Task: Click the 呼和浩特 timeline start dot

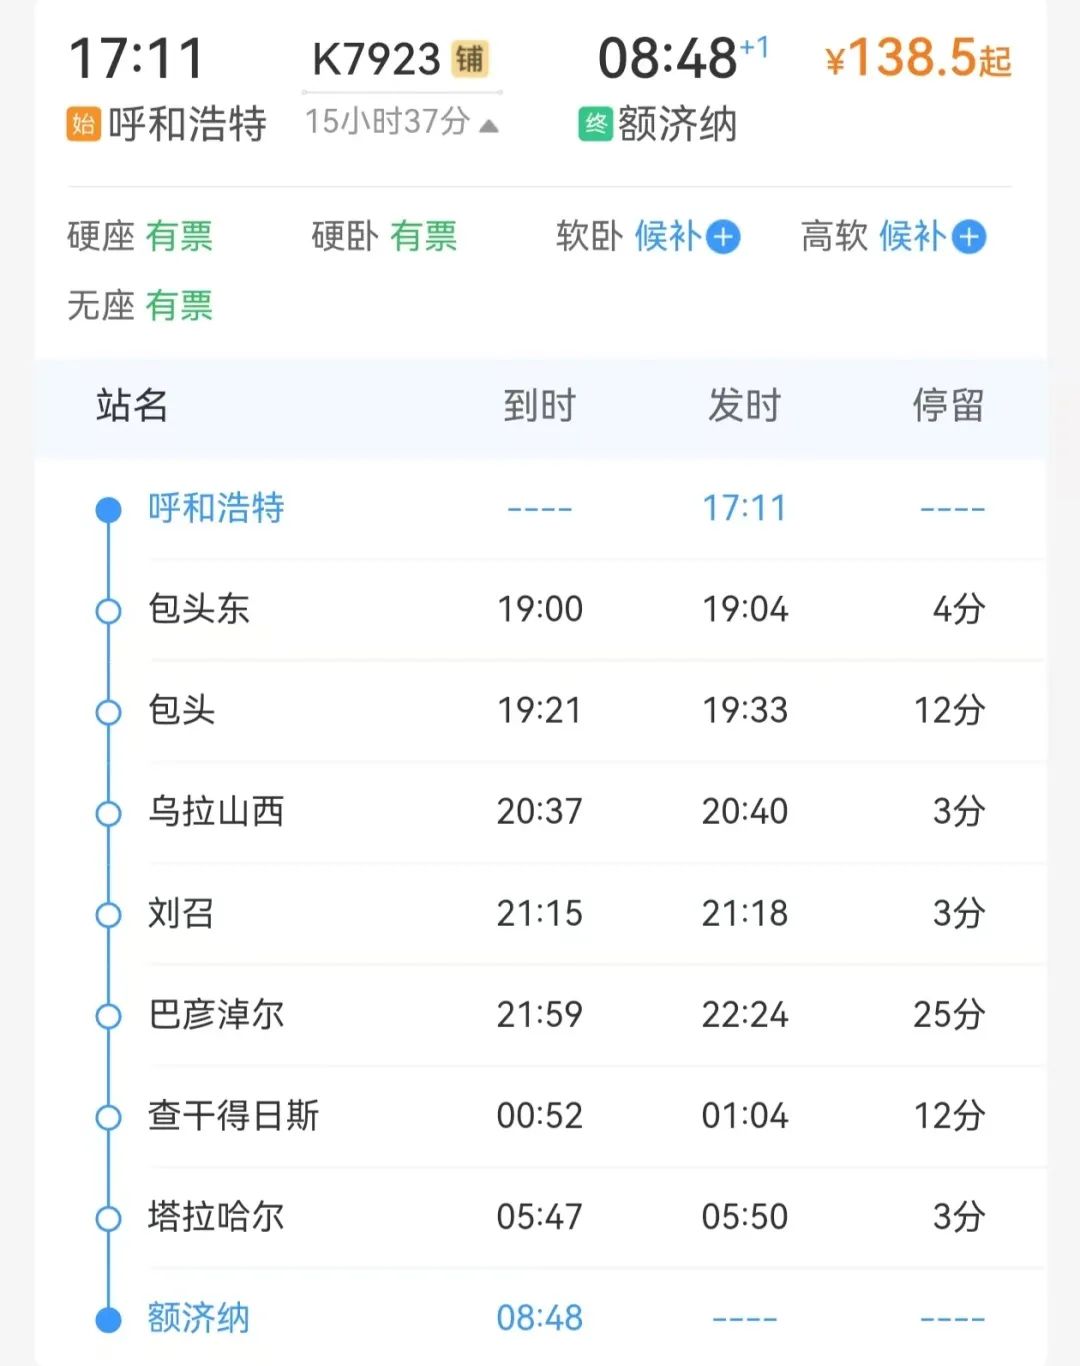Action: [x=108, y=510]
